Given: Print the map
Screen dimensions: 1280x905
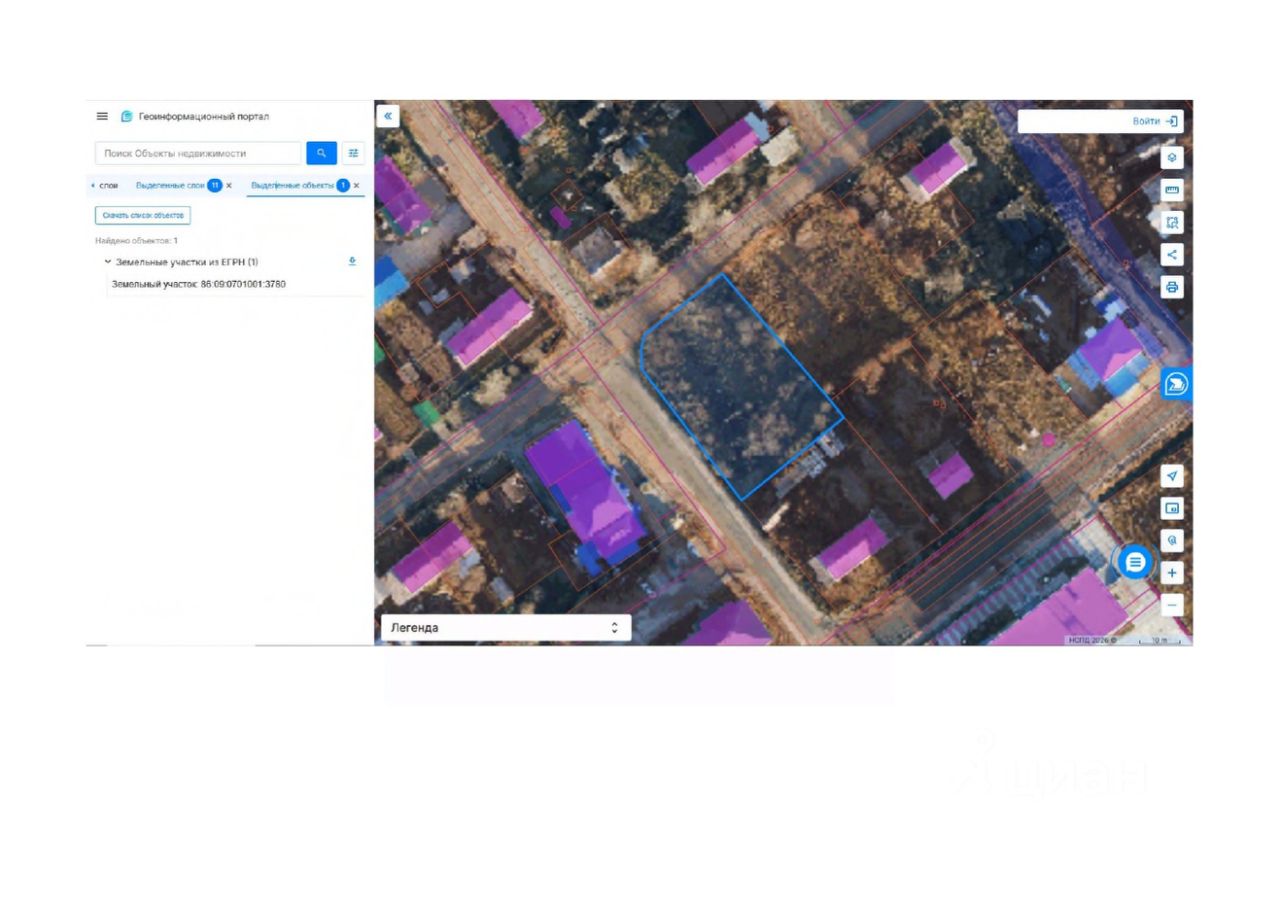Looking at the screenshot, I should (x=1172, y=287).
